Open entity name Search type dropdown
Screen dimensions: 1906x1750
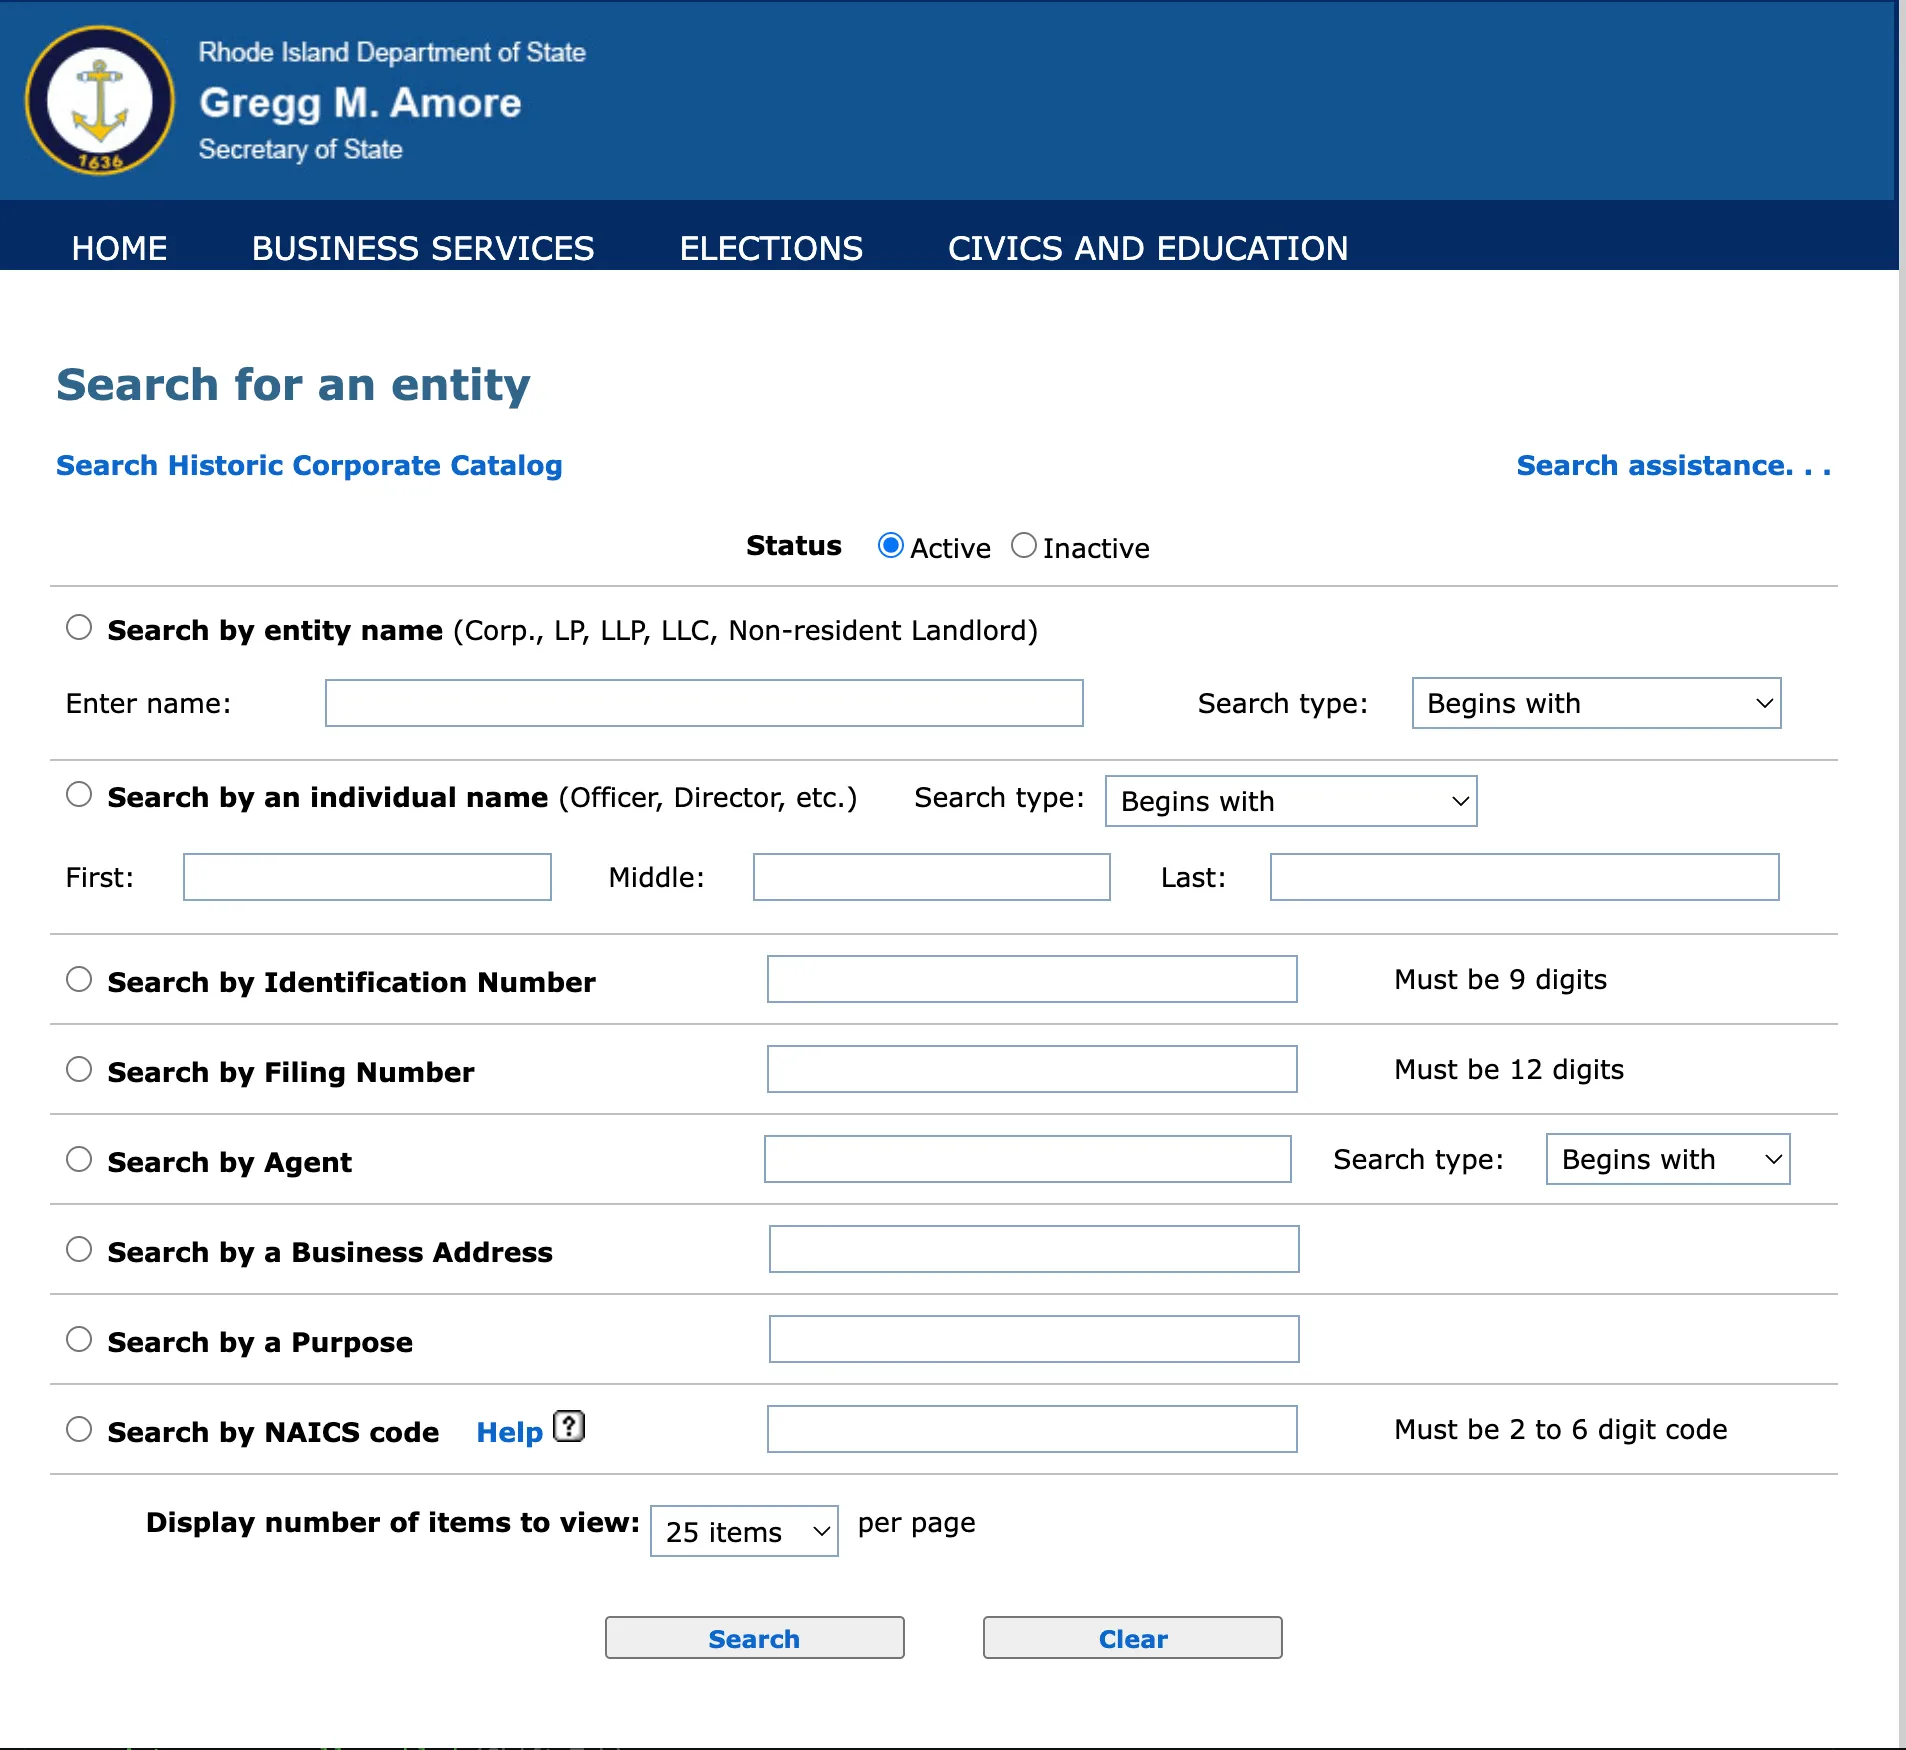[1596, 703]
